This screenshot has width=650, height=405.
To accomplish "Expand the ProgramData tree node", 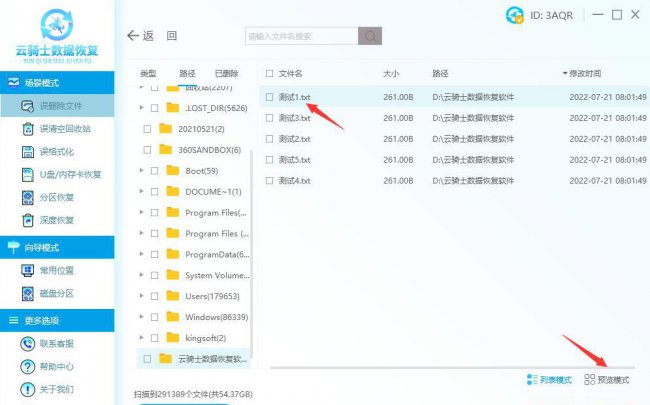I will 141,254.
